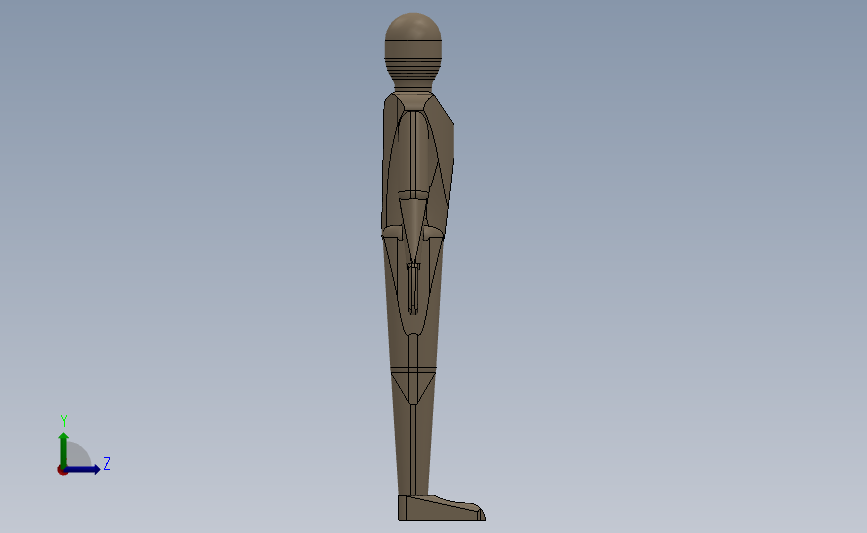Select the hanging hand with fingers on the model

[x=413, y=288]
